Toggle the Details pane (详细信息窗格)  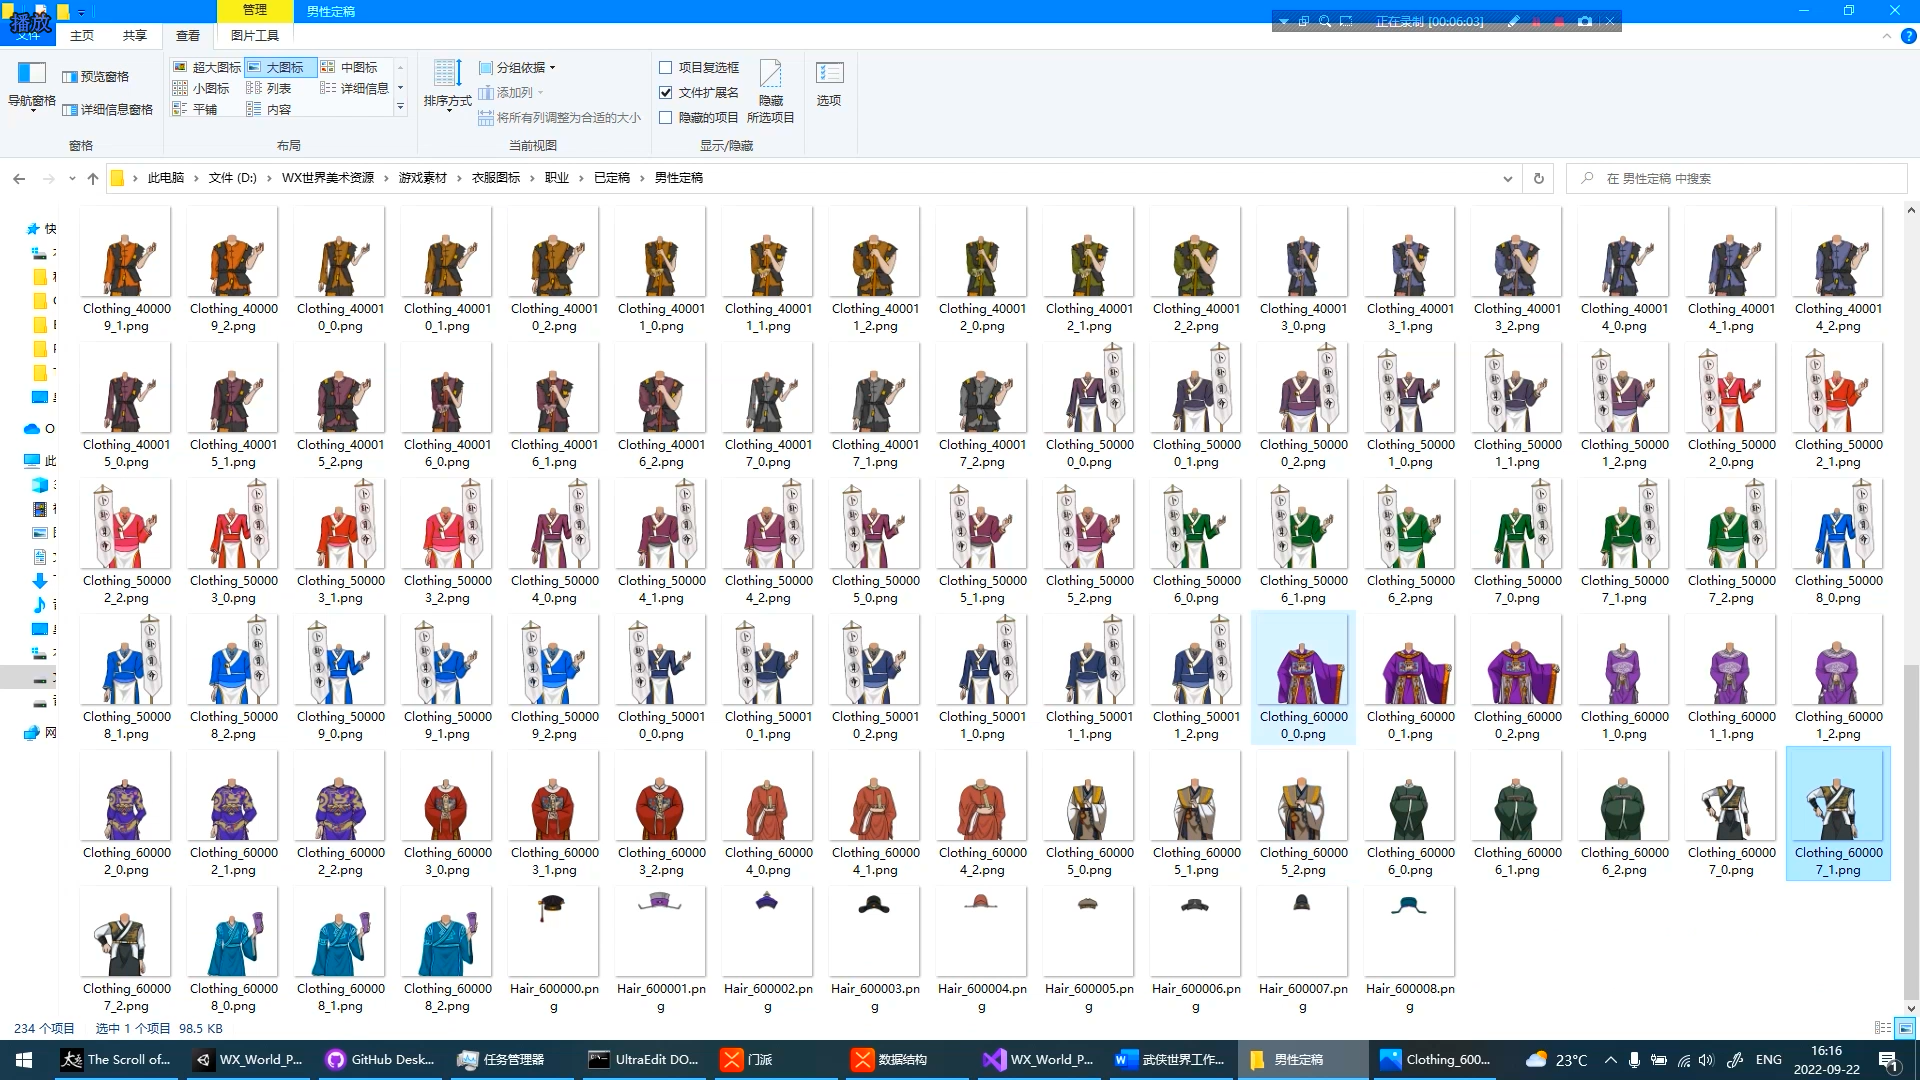107,110
